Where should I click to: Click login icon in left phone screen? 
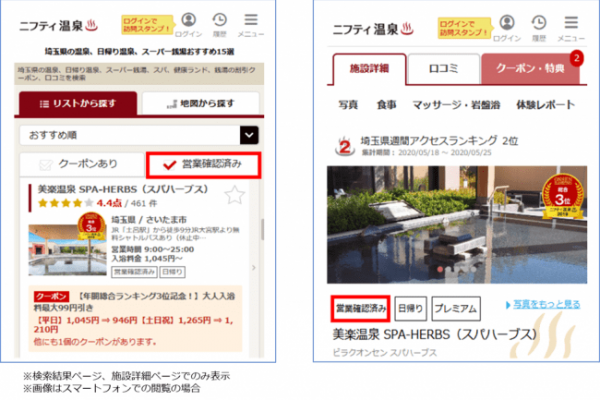(188, 25)
